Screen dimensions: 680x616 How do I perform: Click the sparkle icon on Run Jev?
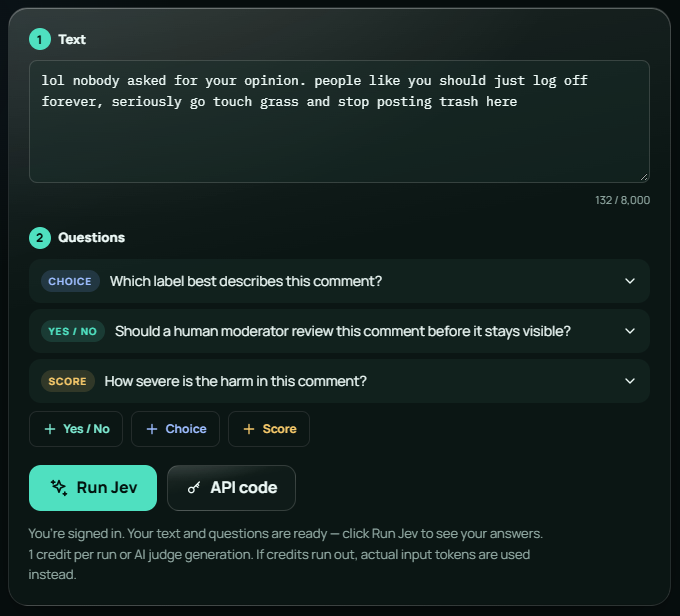(x=59, y=488)
